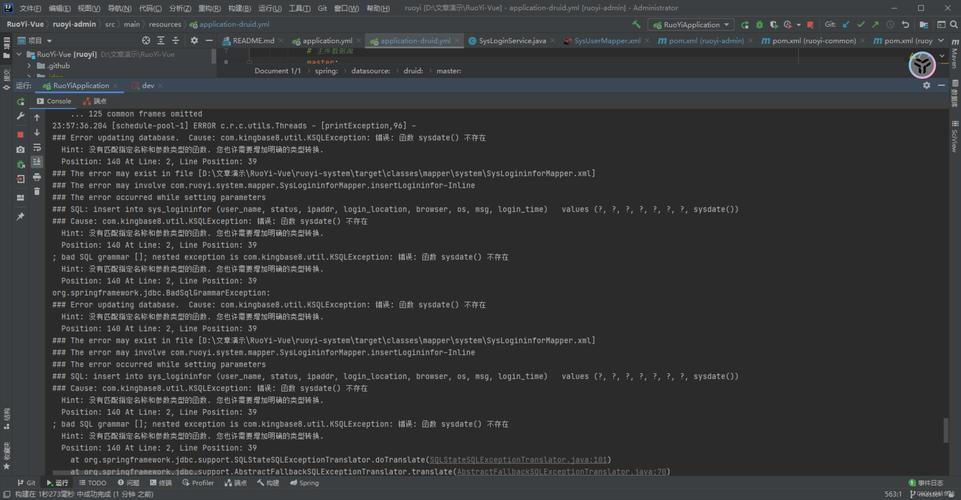Expand the .github folder node
Screen dimensions: 961x500
click(x=29, y=66)
